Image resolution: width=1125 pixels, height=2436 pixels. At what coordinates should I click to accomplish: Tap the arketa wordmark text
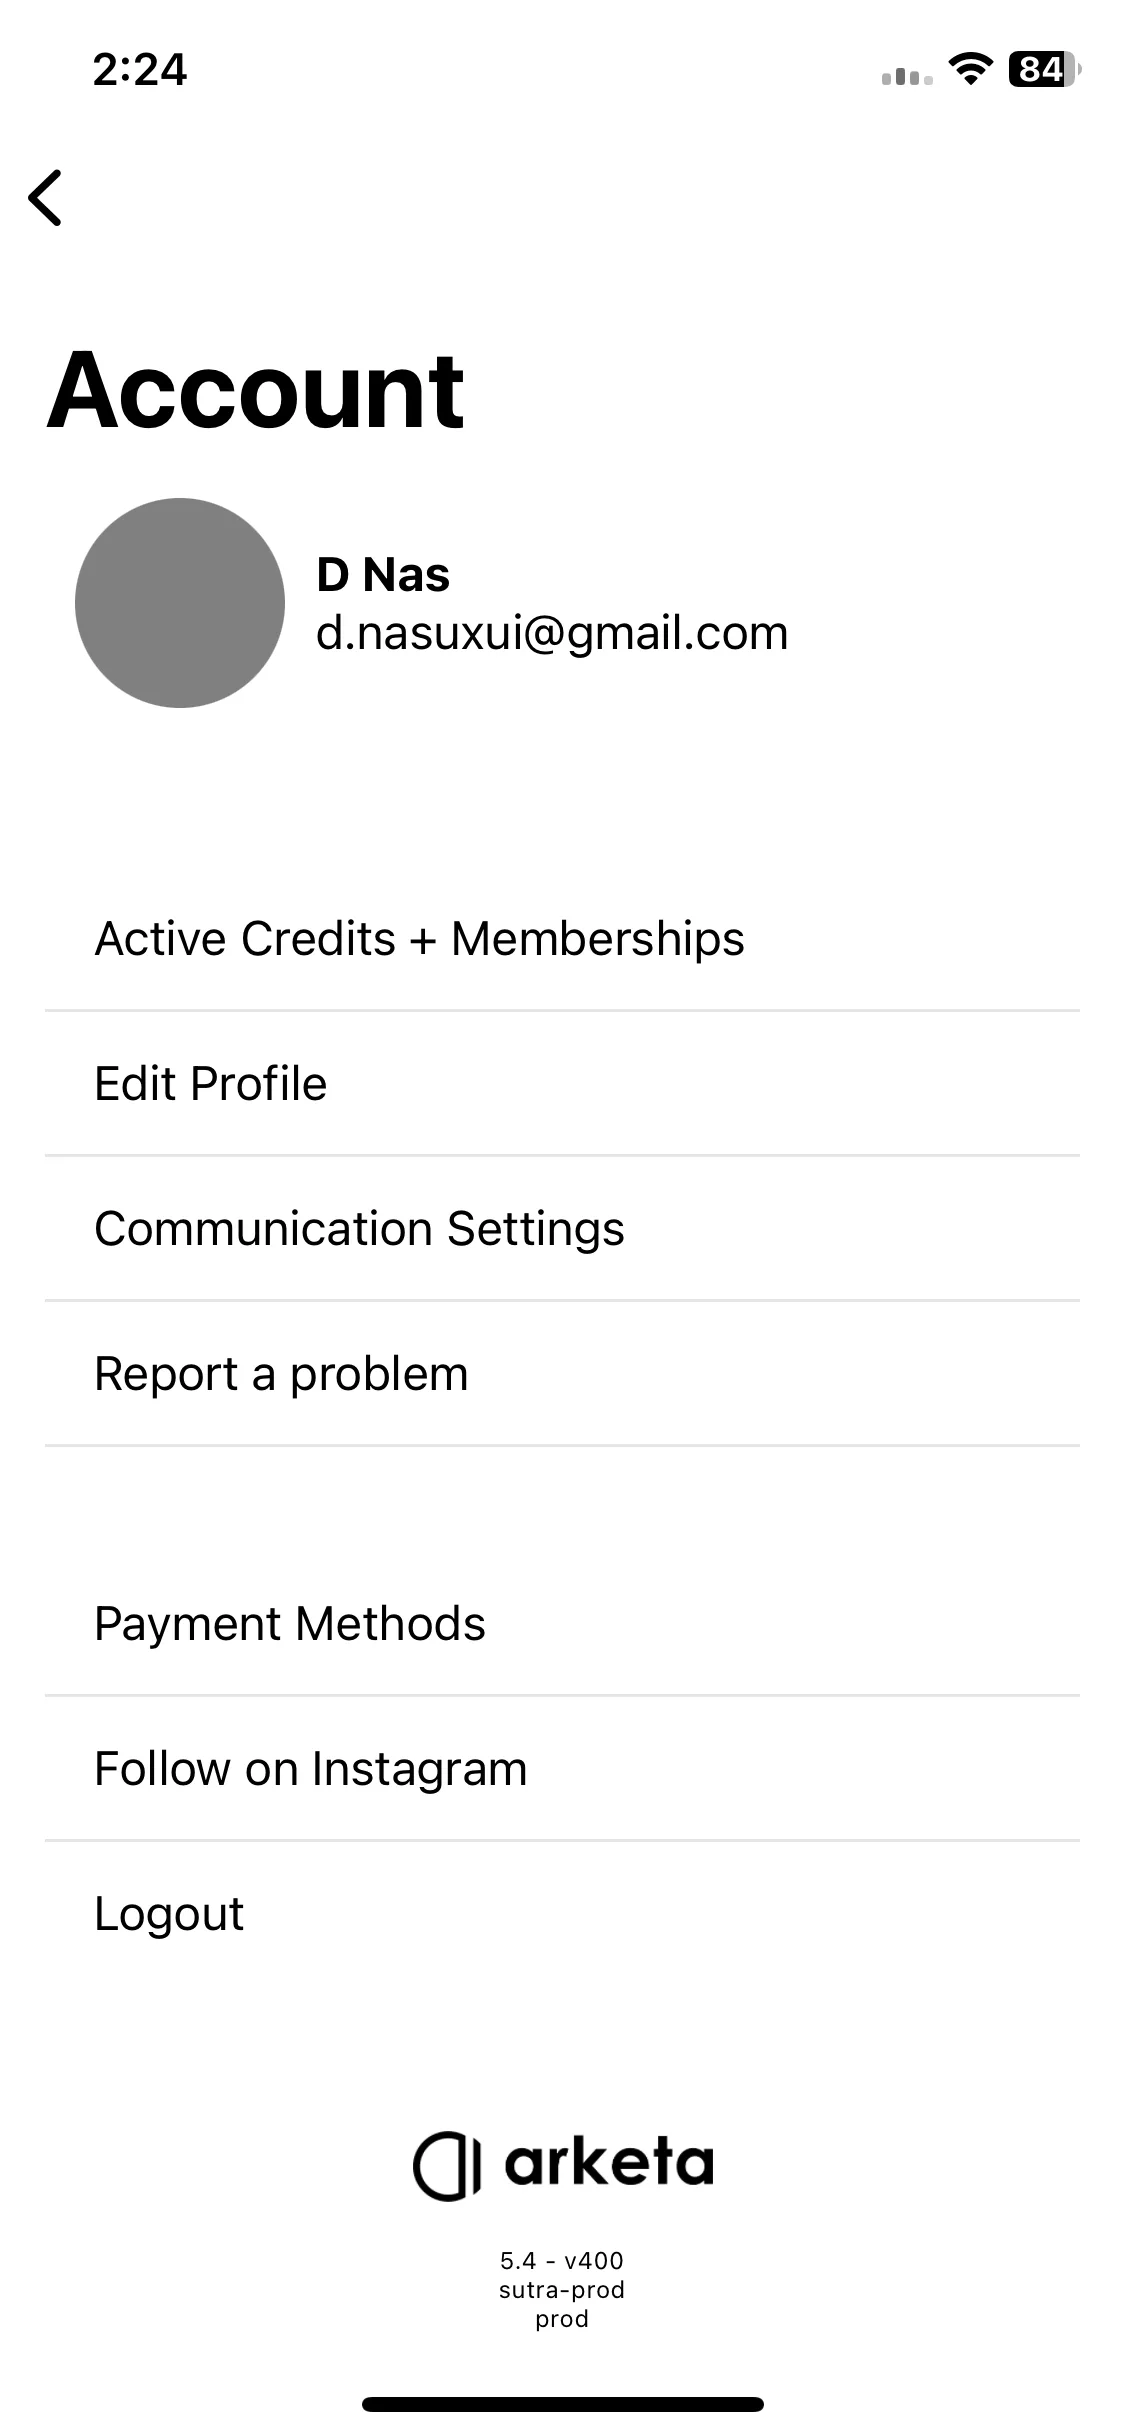pyautogui.click(x=609, y=2163)
